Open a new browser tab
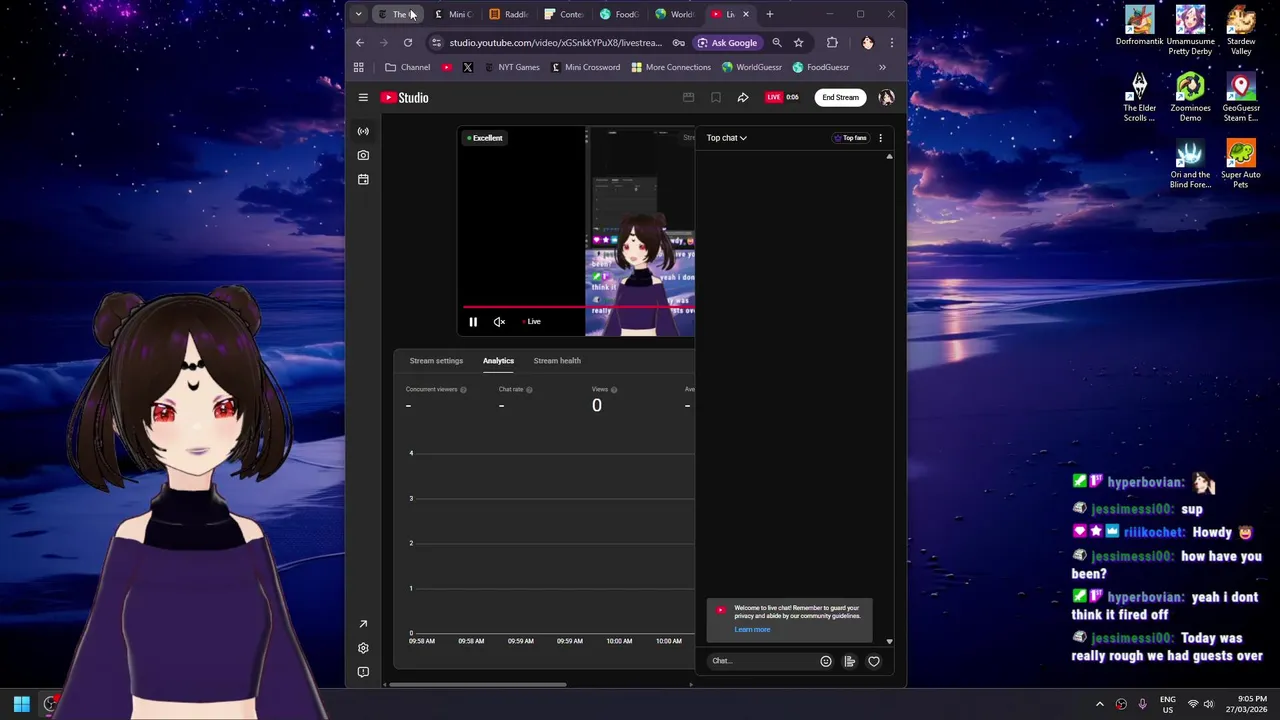 point(769,14)
